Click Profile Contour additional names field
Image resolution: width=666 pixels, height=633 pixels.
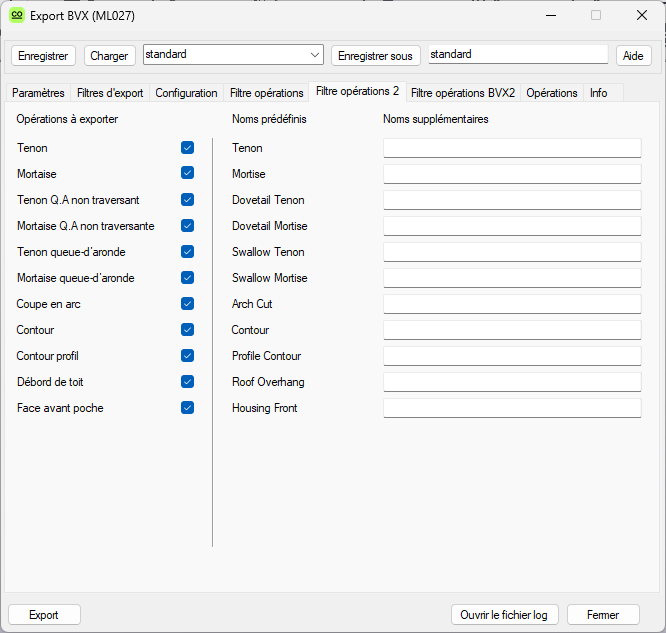[512, 356]
